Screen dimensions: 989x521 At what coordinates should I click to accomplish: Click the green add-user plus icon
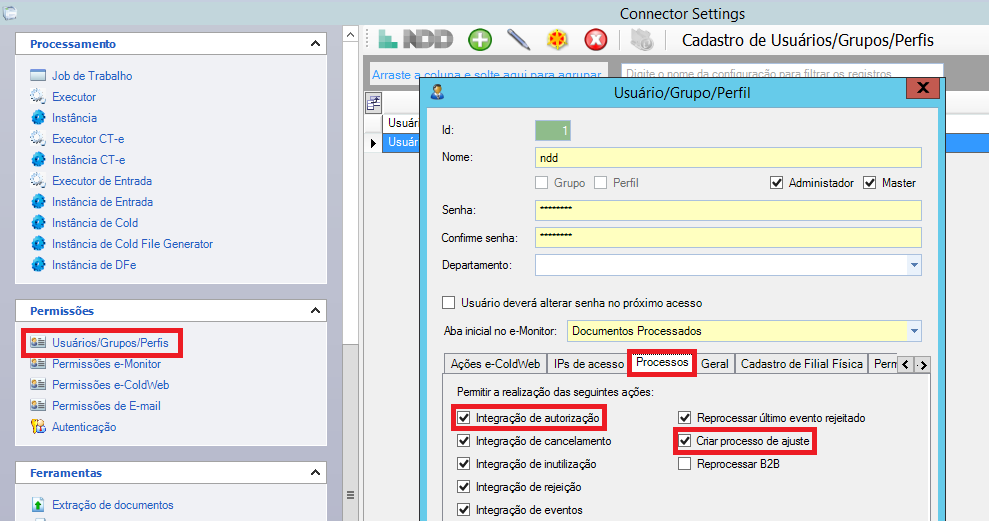pyautogui.click(x=480, y=40)
